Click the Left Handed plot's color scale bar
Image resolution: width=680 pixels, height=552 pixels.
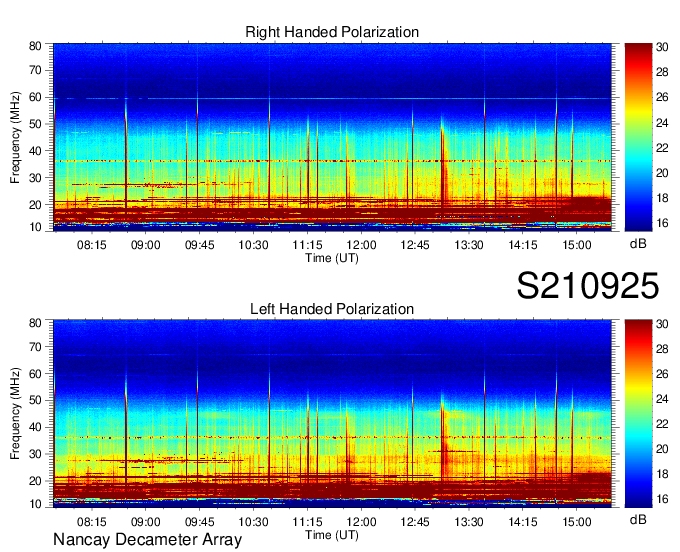pos(638,414)
